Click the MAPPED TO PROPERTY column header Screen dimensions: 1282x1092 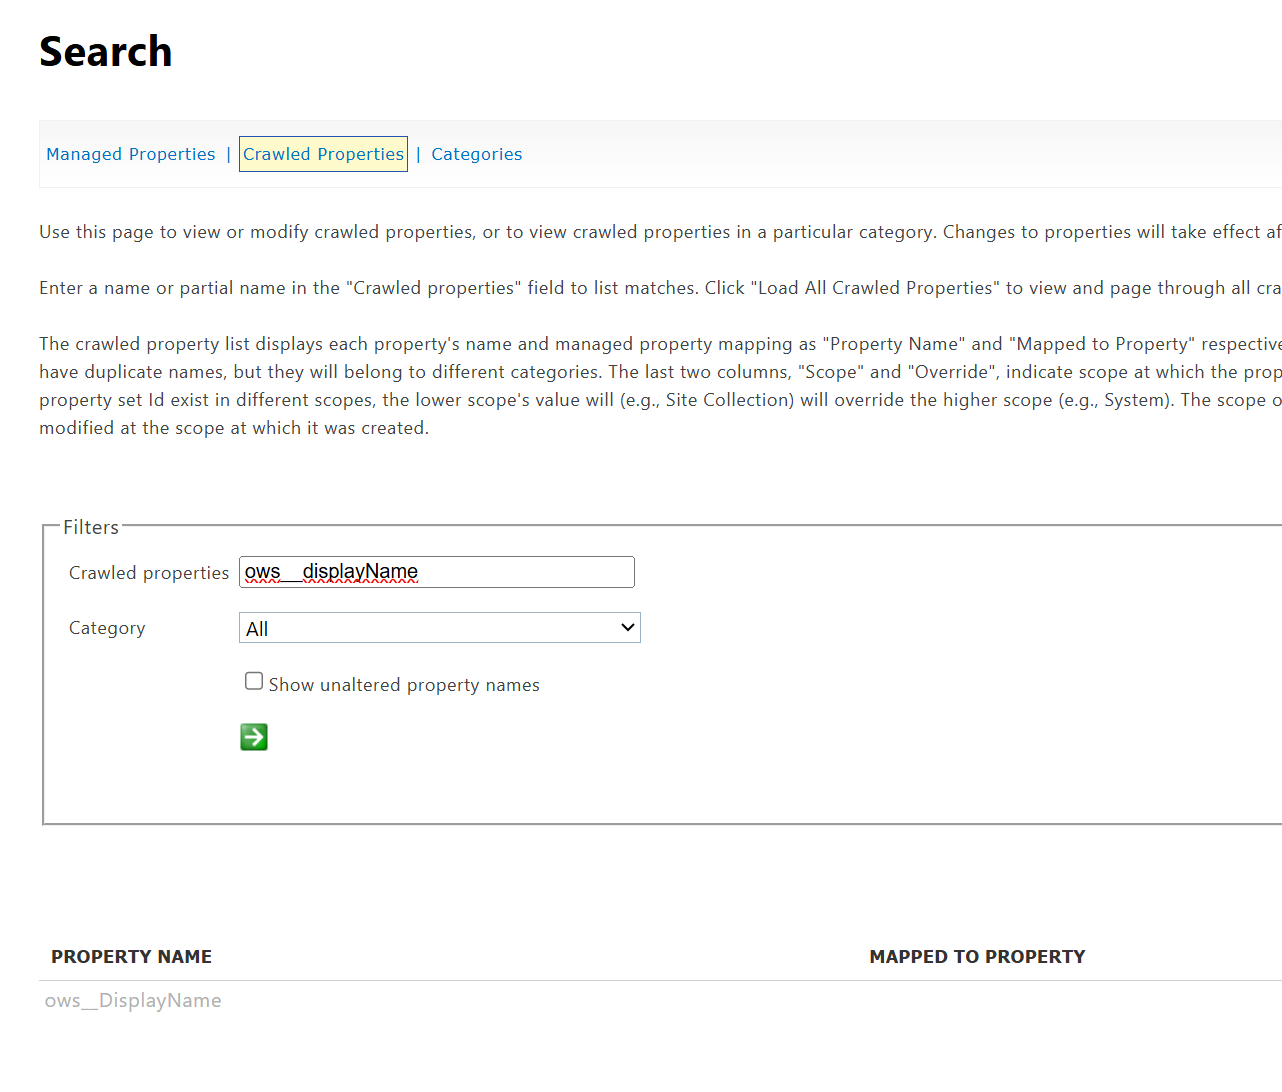click(977, 957)
